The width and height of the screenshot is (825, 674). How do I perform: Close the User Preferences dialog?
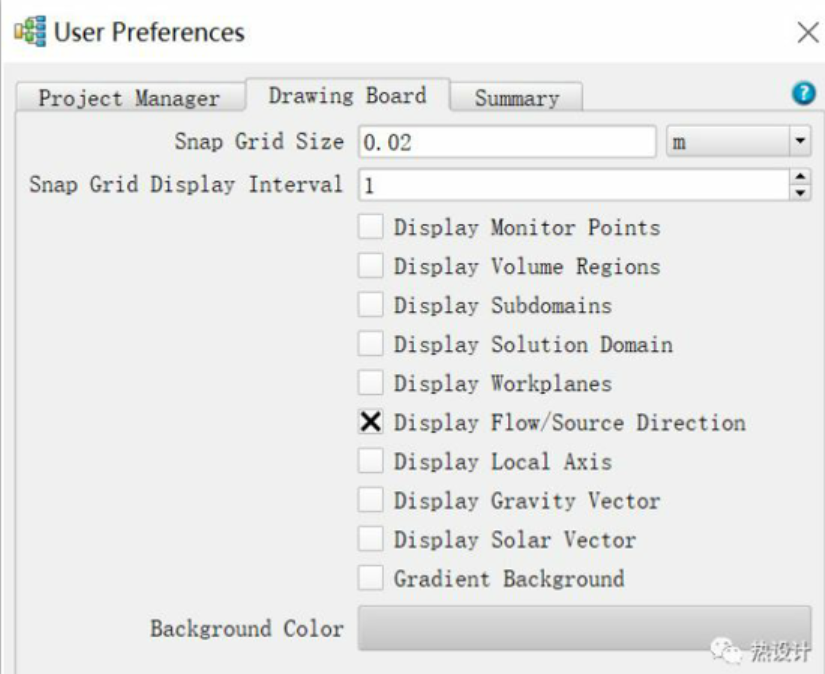[x=807, y=33]
